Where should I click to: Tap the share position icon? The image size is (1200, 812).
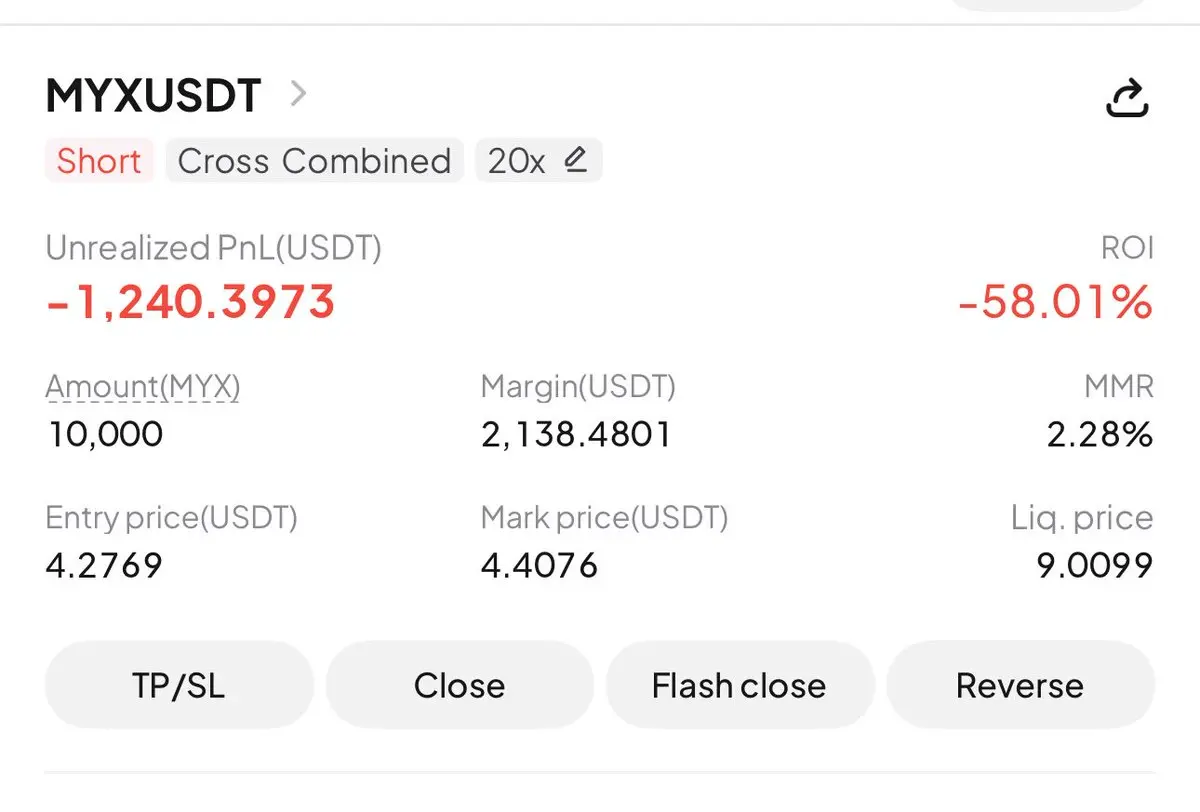pos(1127,97)
